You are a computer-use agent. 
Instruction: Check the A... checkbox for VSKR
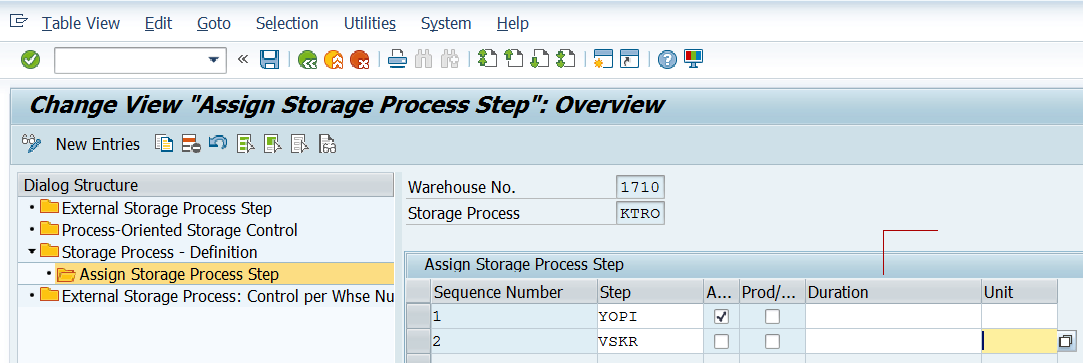(722, 342)
